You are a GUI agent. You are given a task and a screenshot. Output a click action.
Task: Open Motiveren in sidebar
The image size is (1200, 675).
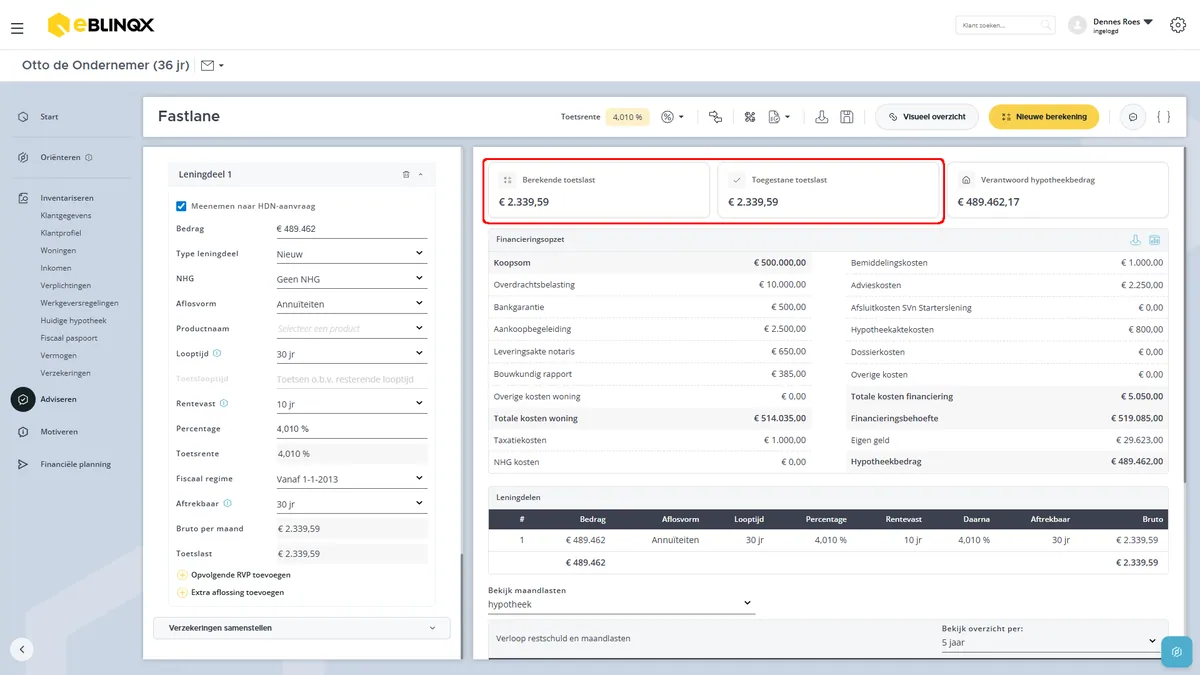[x=59, y=432]
